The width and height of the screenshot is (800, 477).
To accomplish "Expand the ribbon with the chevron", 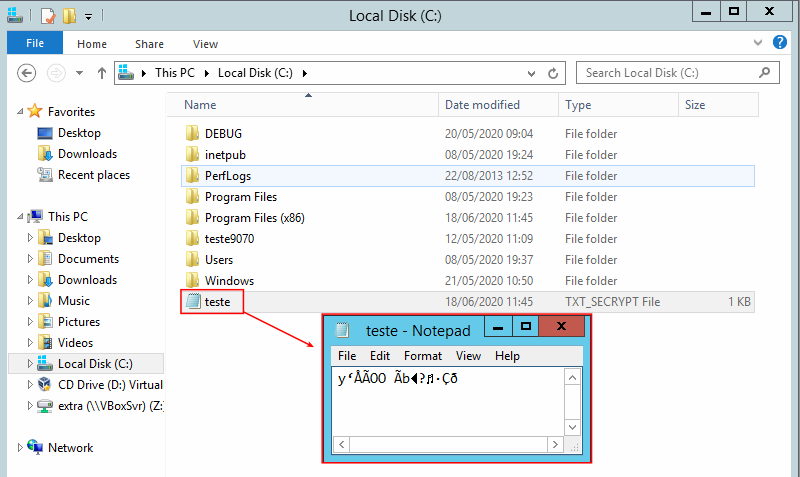I will [x=756, y=44].
